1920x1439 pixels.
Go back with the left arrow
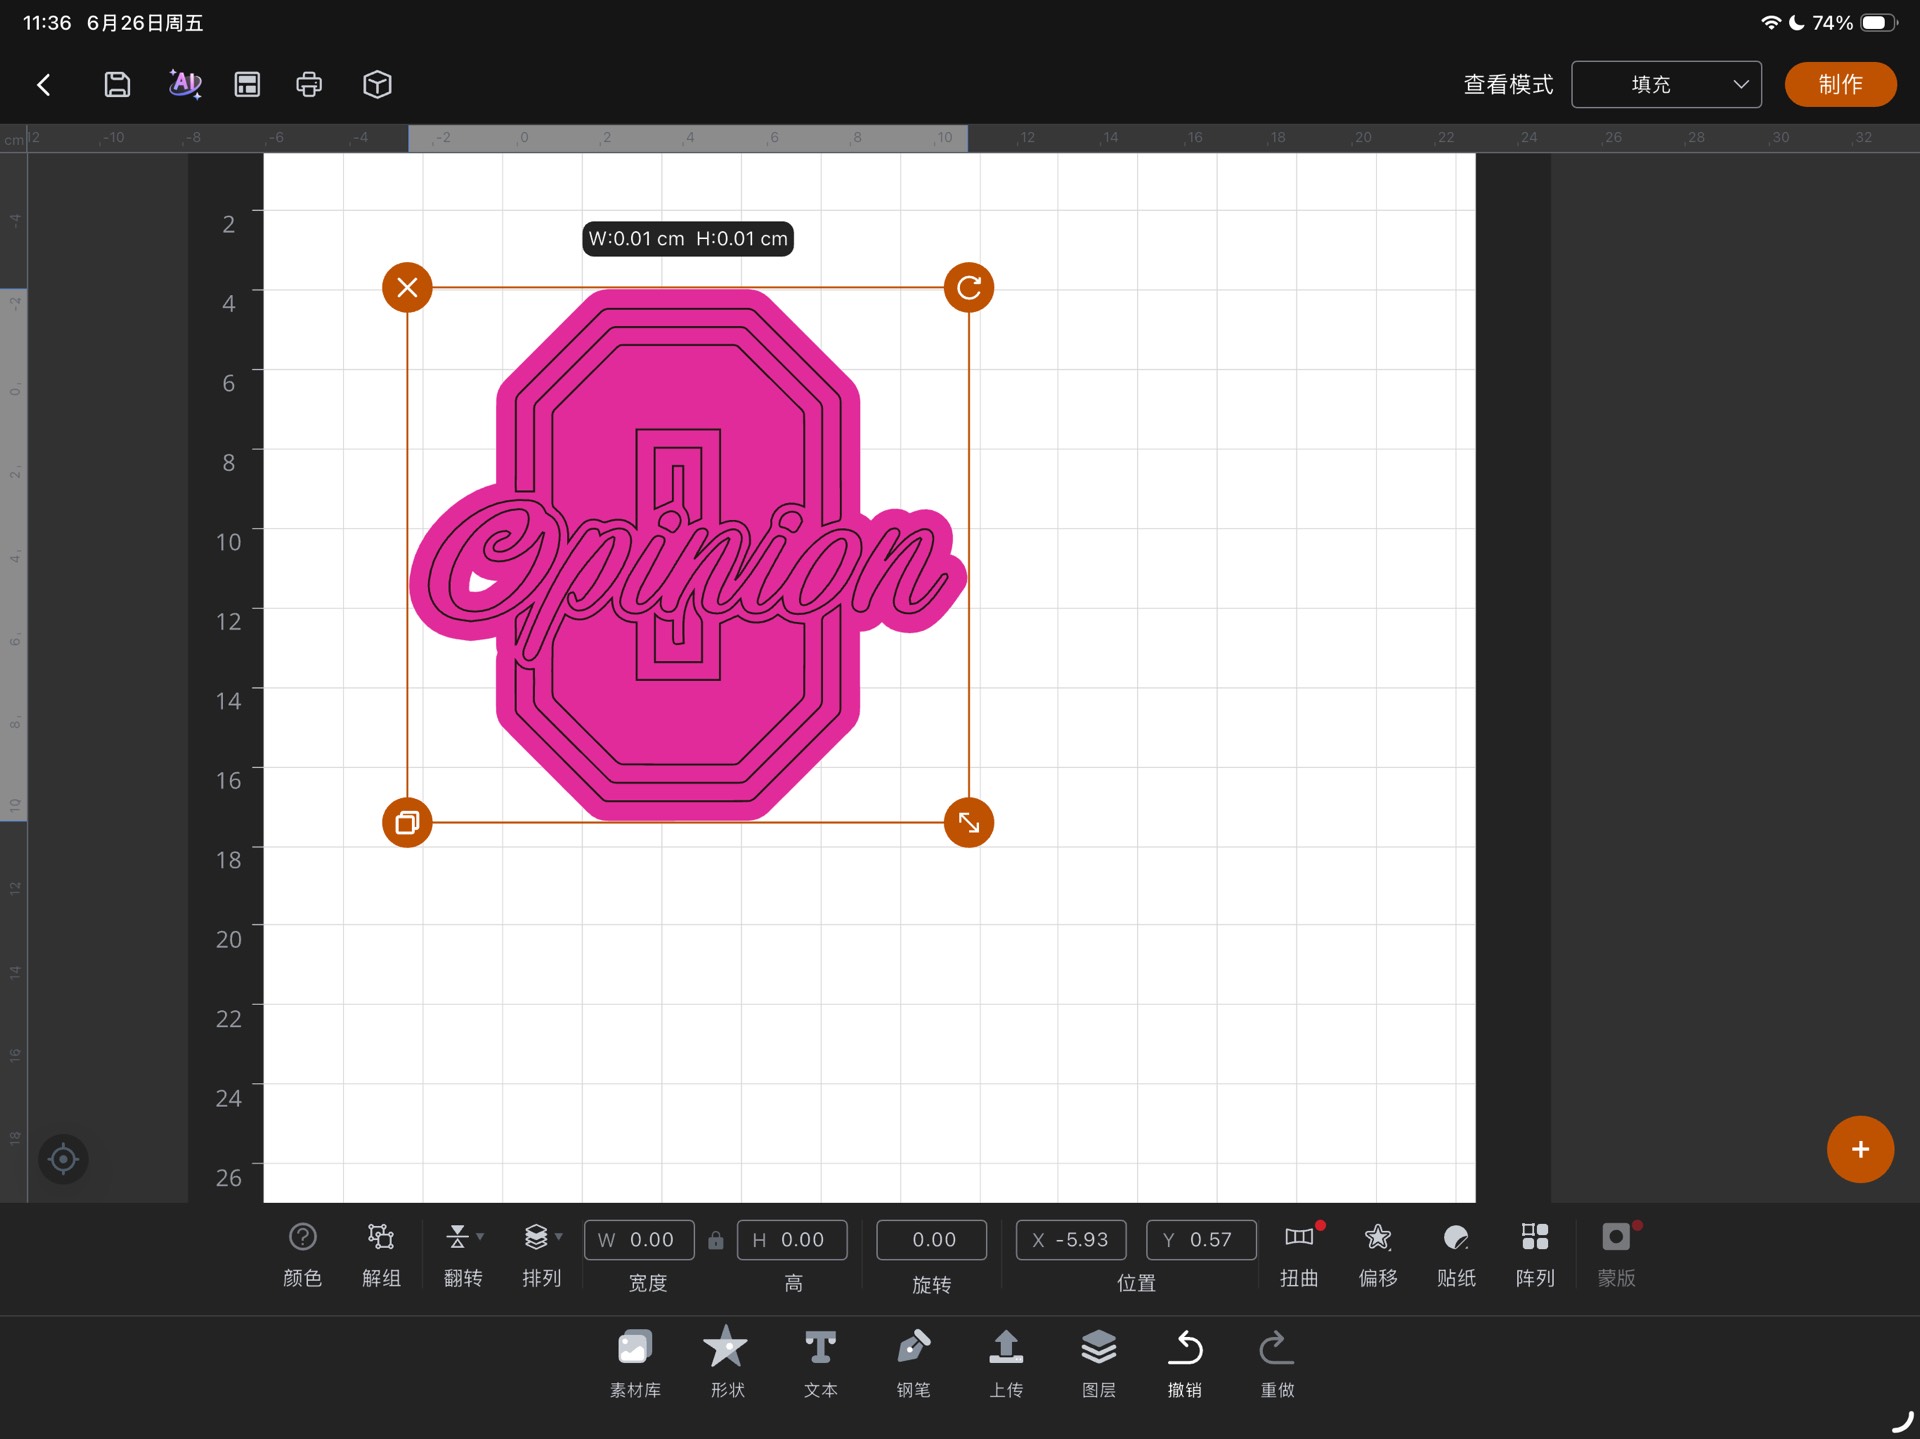coord(44,85)
